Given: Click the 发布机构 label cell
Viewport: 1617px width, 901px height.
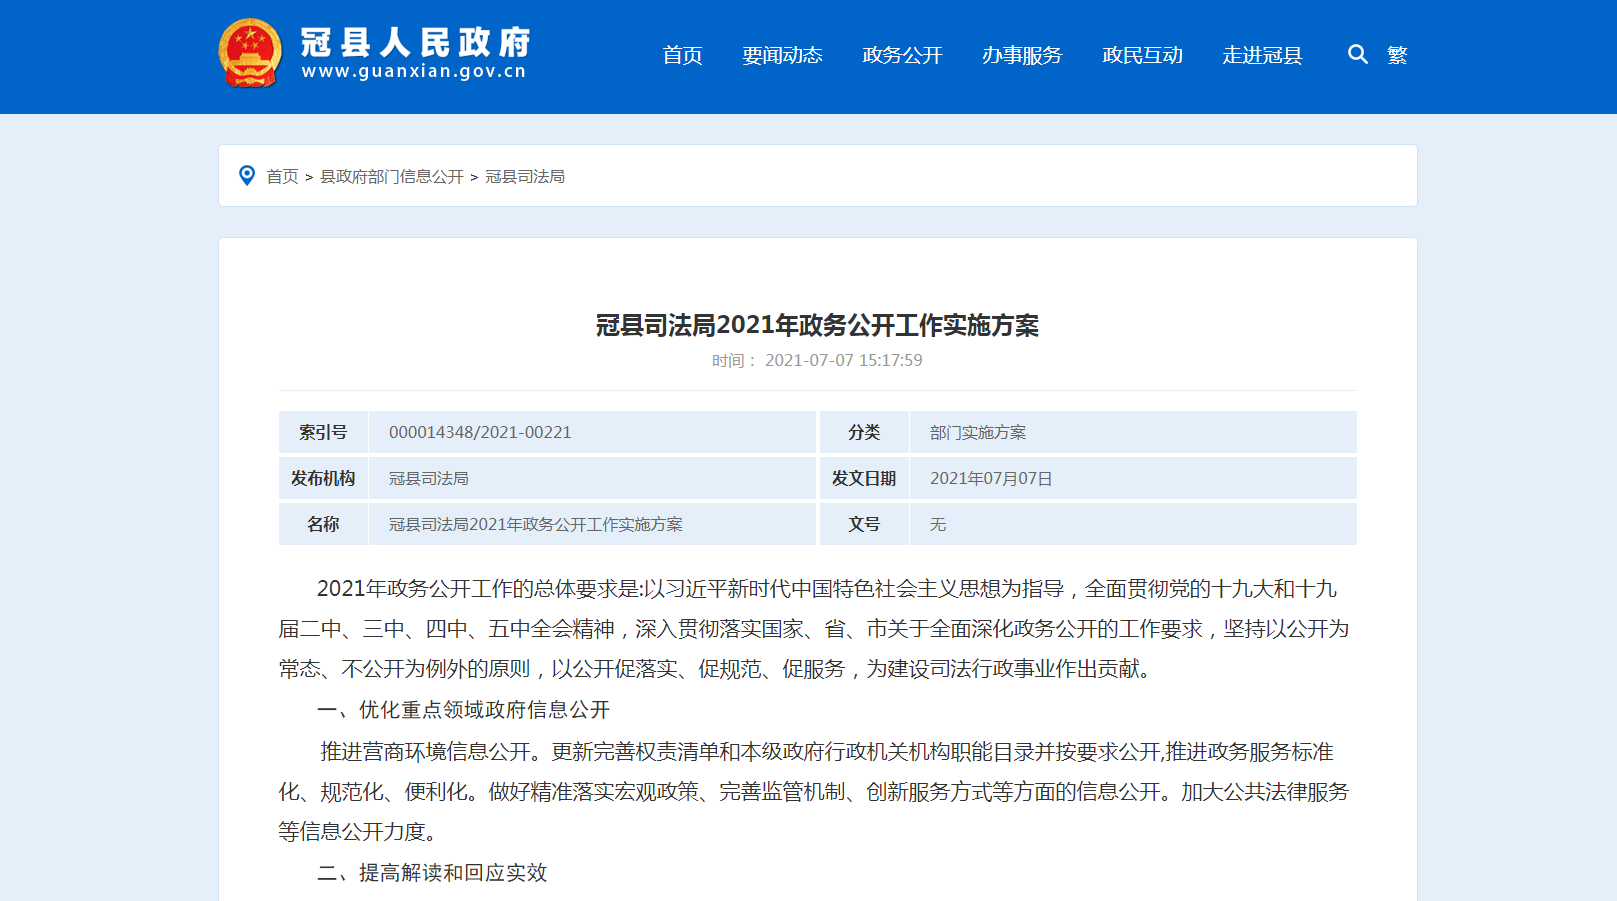Looking at the screenshot, I should (x=323, y=478).
